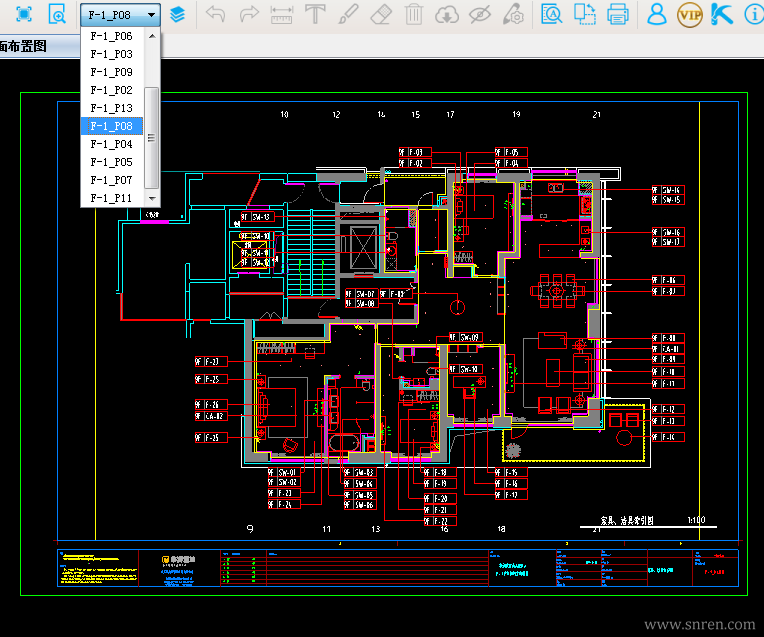Click the layout list scrollbar thumb
Viewport: 764px width, 637px height.
point(152,137)
